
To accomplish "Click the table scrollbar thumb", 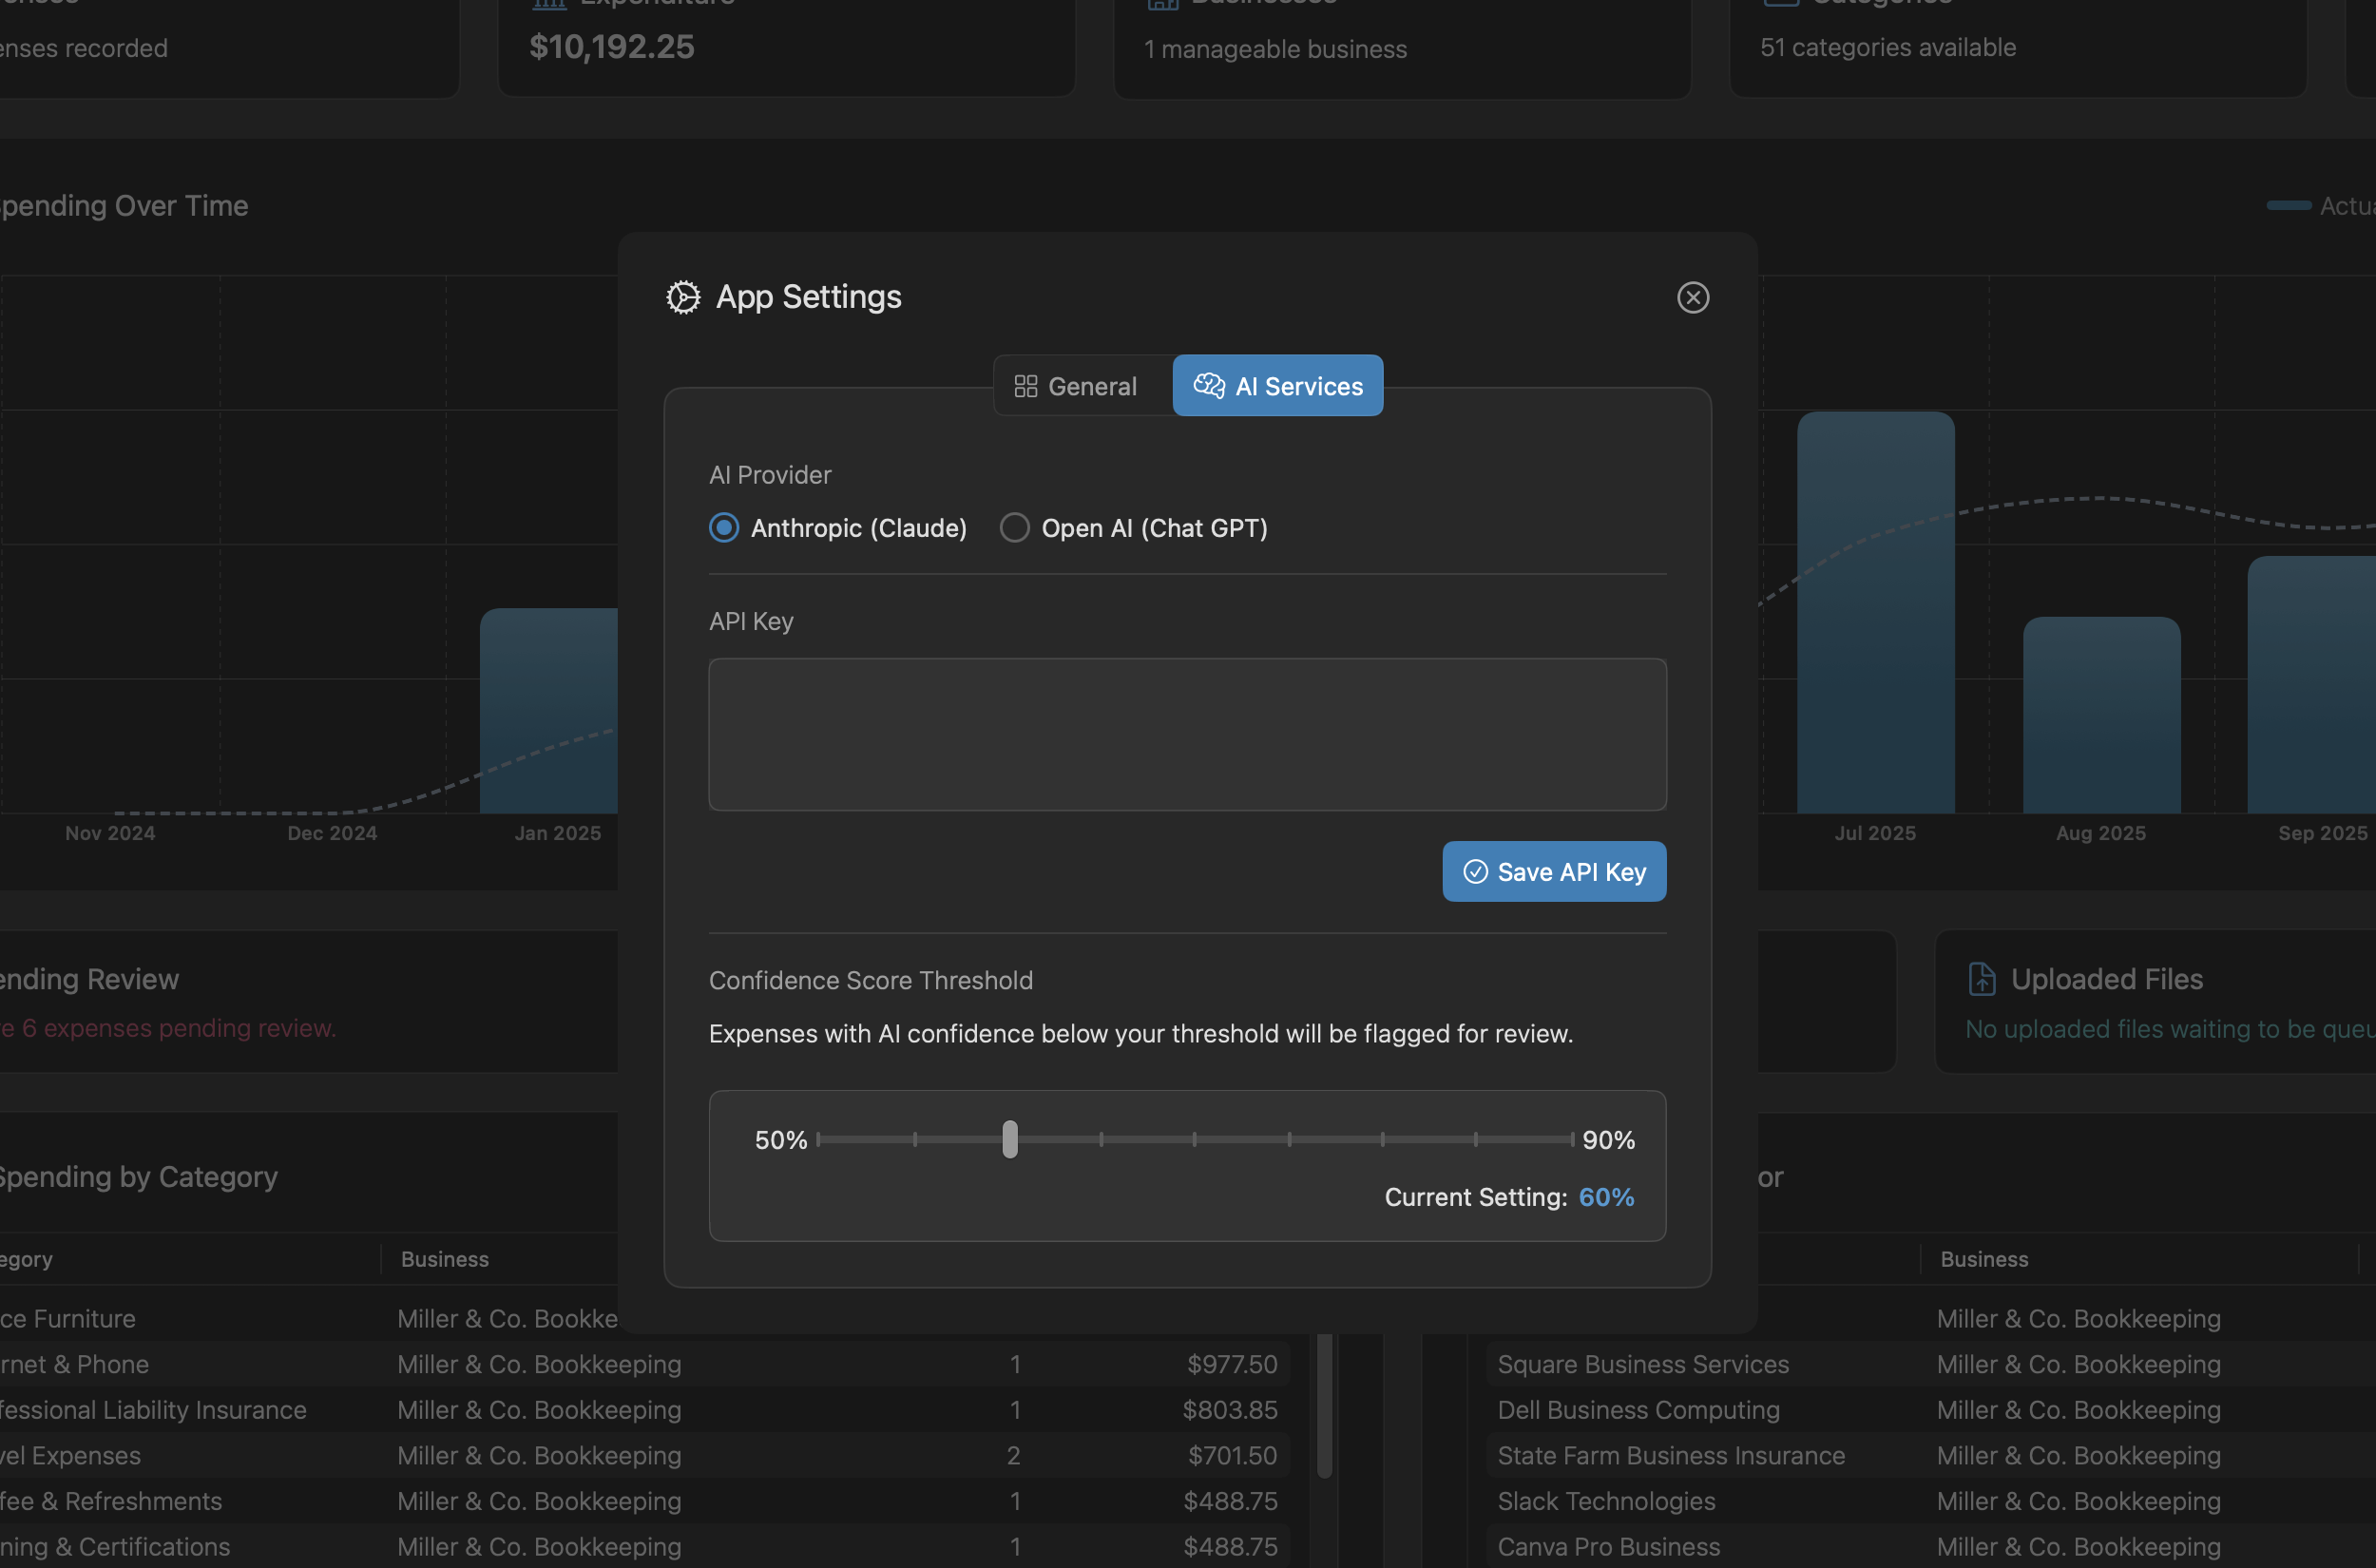I will [x=1323, y=1405].
